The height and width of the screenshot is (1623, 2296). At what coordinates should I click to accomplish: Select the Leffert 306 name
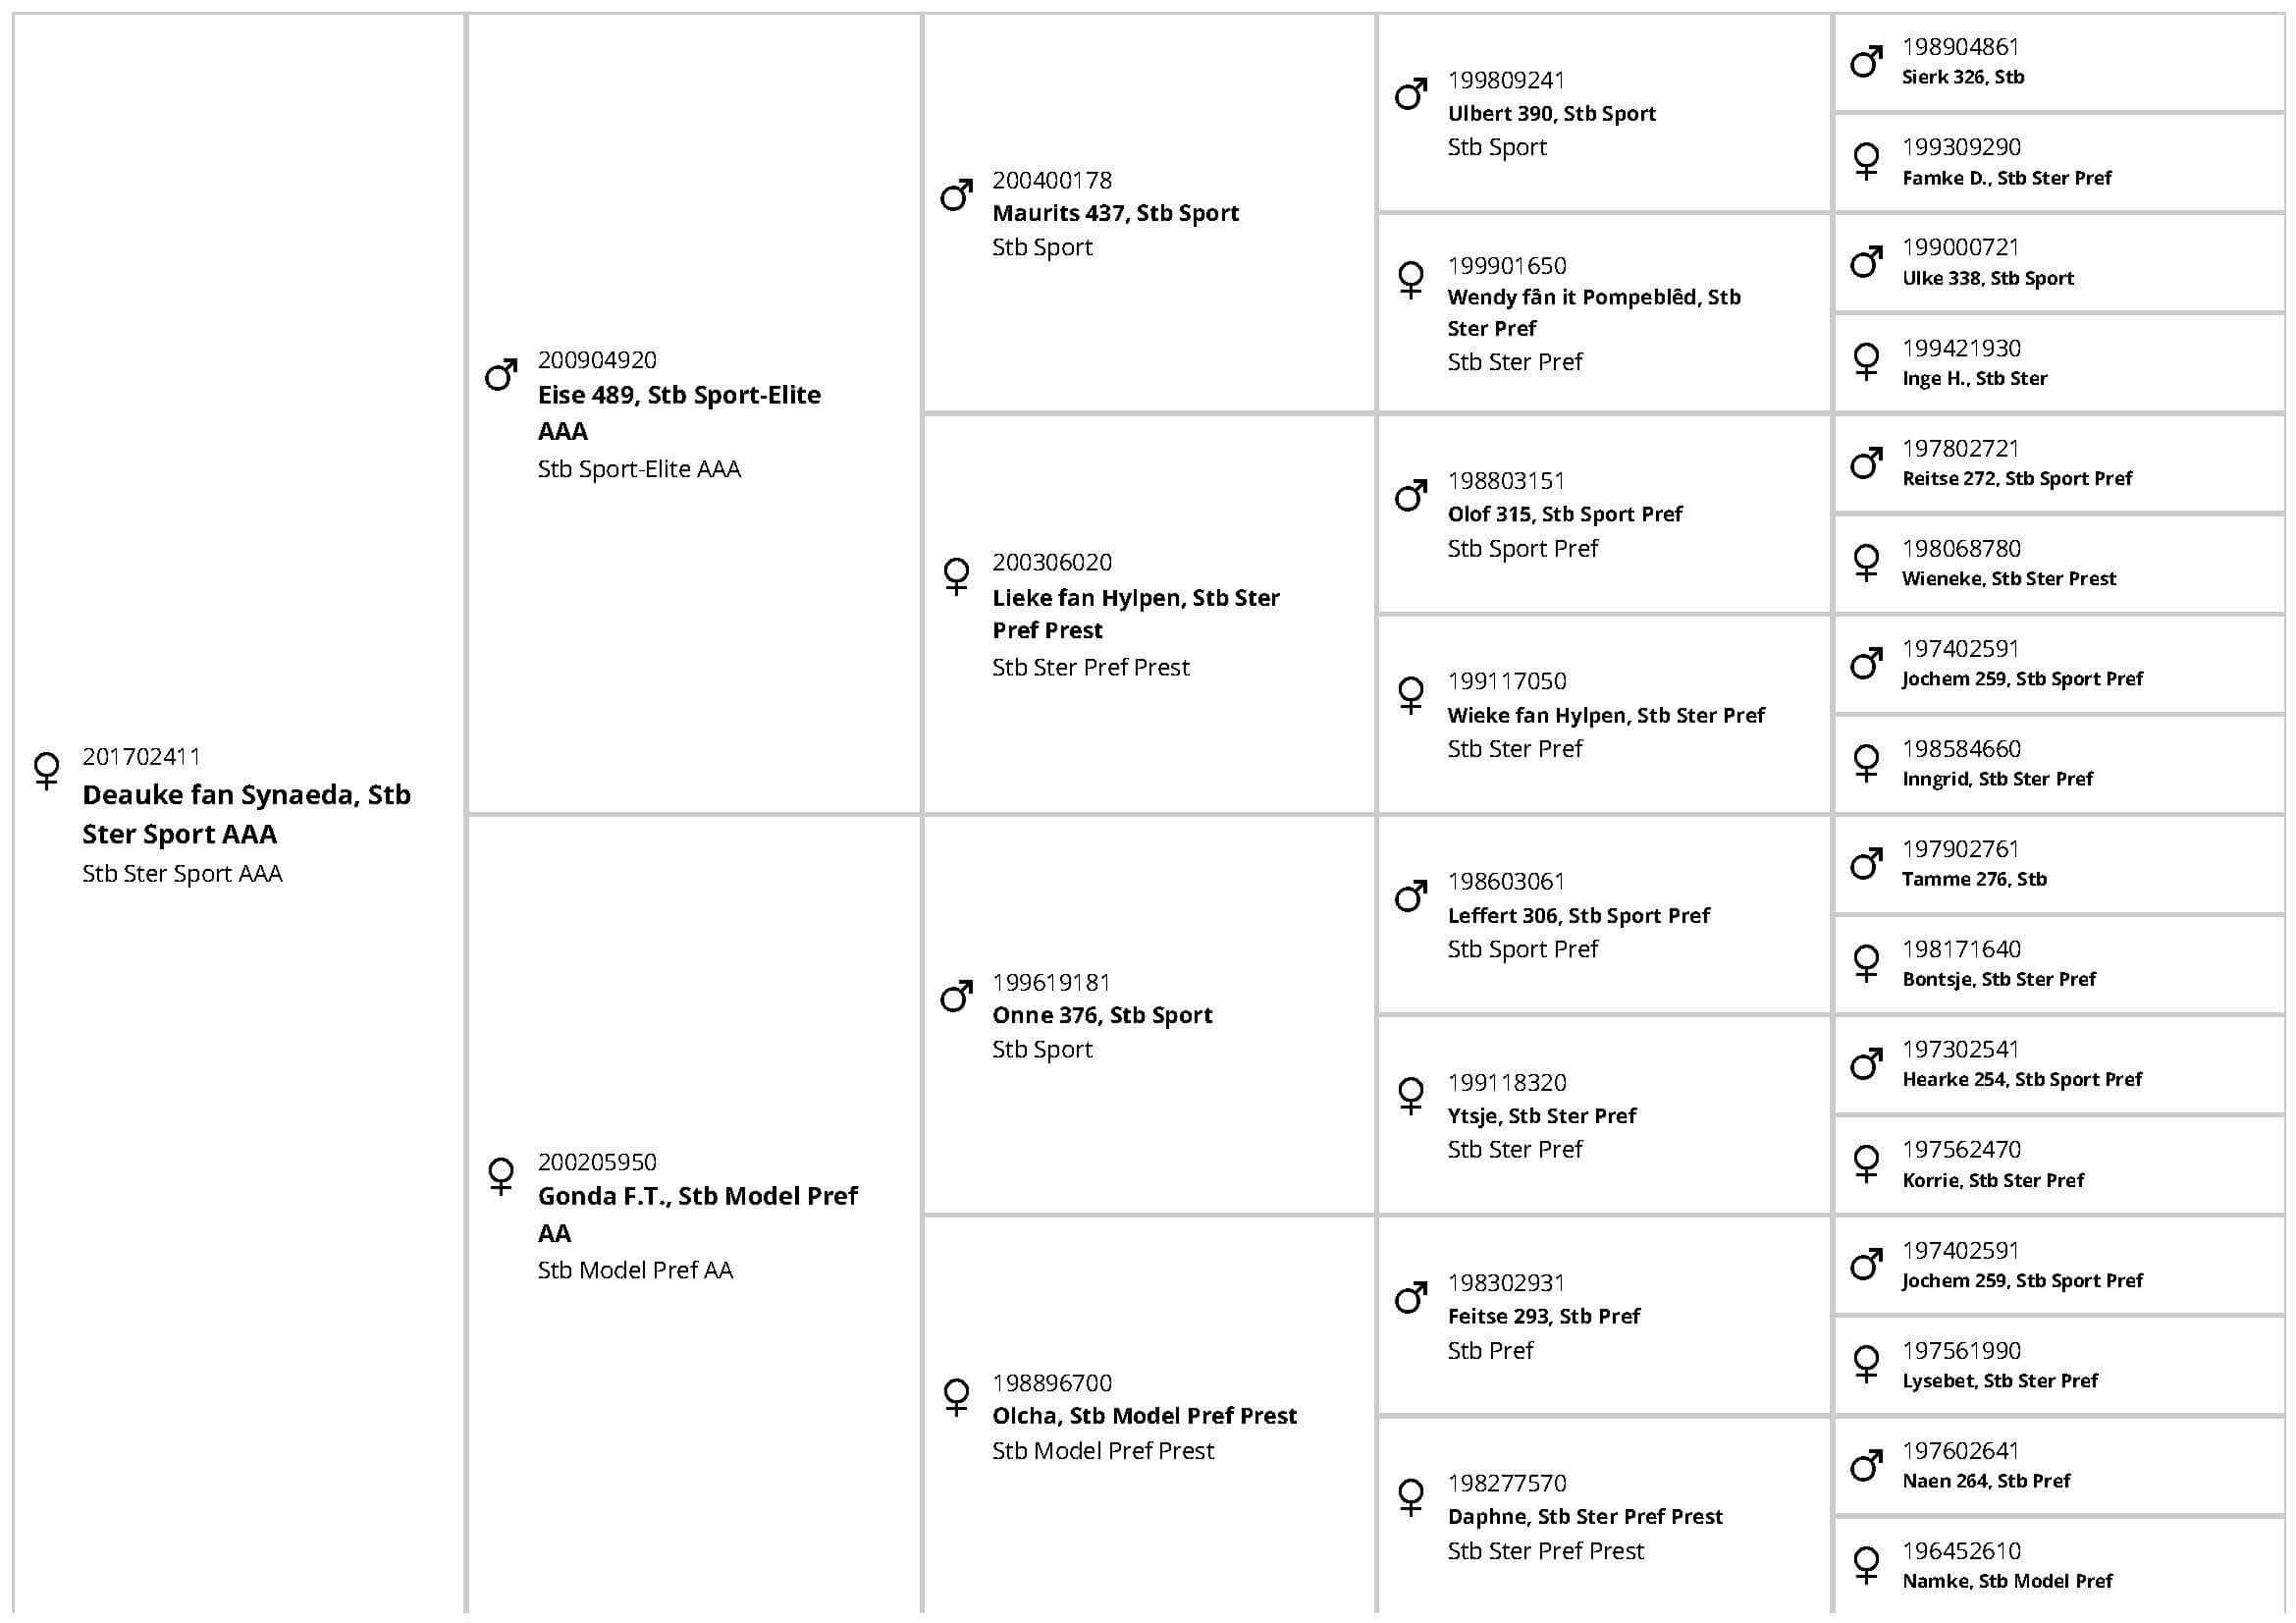pyautogui.click(x=1578, y=915)
